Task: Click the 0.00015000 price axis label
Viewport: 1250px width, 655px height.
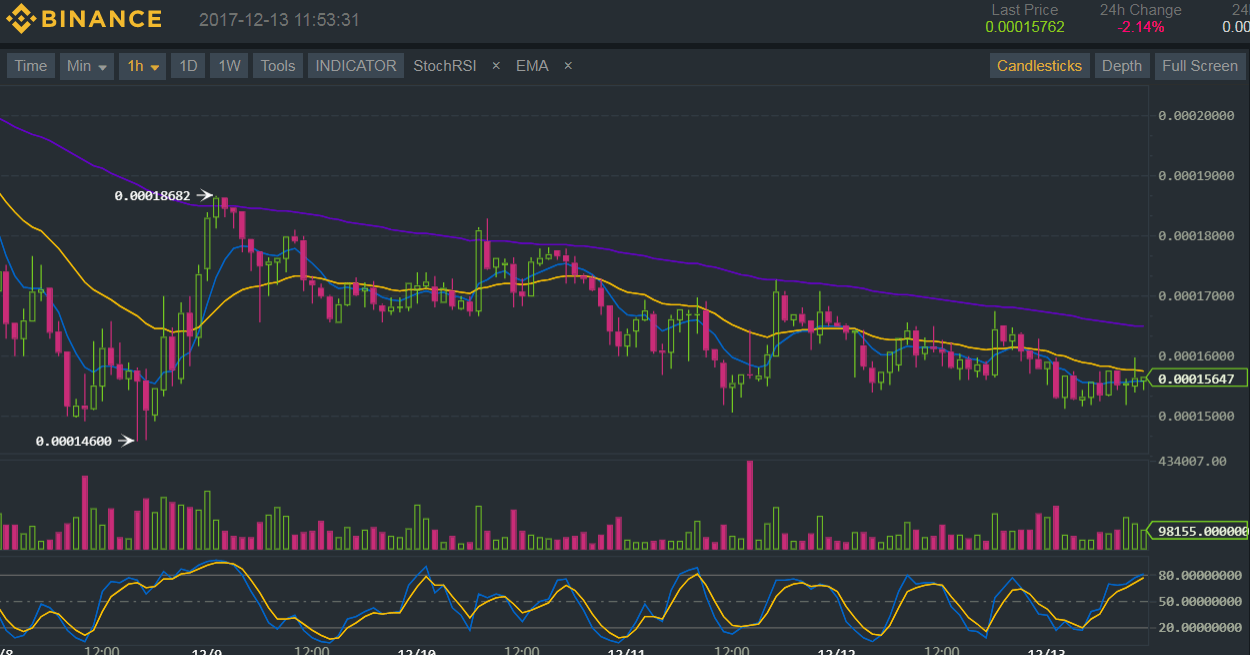Action: click(x=1196, y=416)
